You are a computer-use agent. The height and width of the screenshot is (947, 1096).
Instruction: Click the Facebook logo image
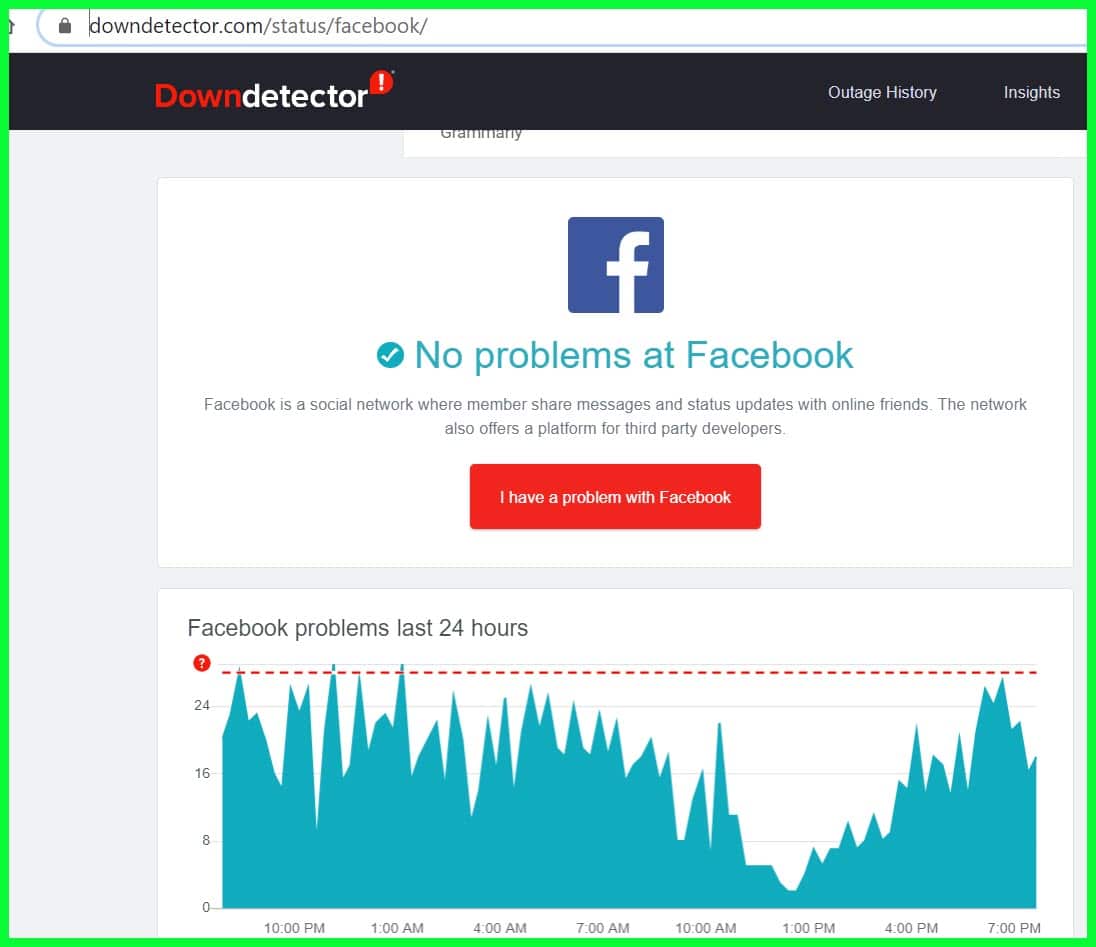[x=615, y=265]
